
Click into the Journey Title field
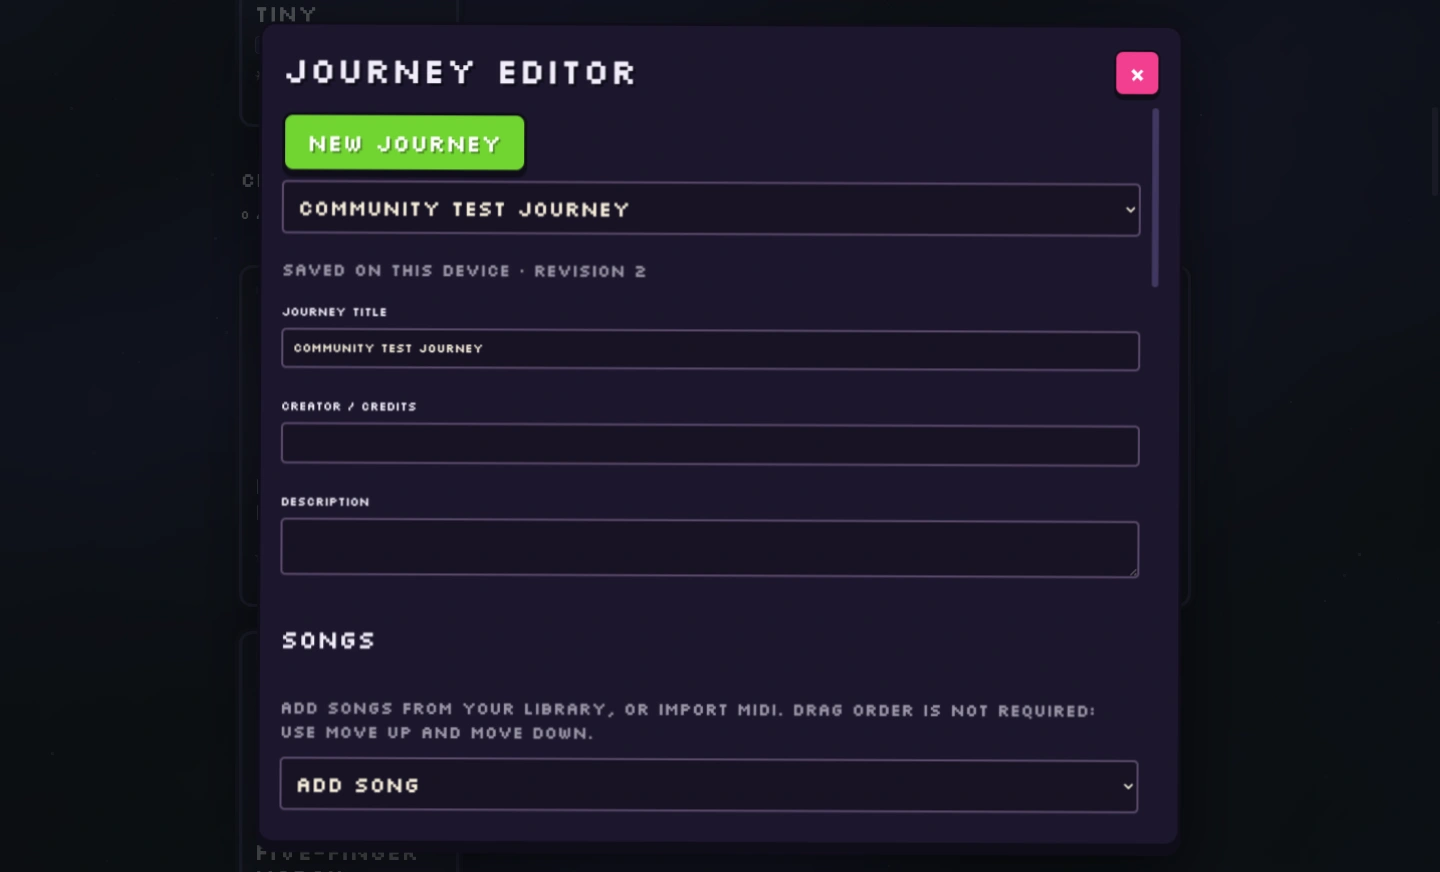pos(710,350)
